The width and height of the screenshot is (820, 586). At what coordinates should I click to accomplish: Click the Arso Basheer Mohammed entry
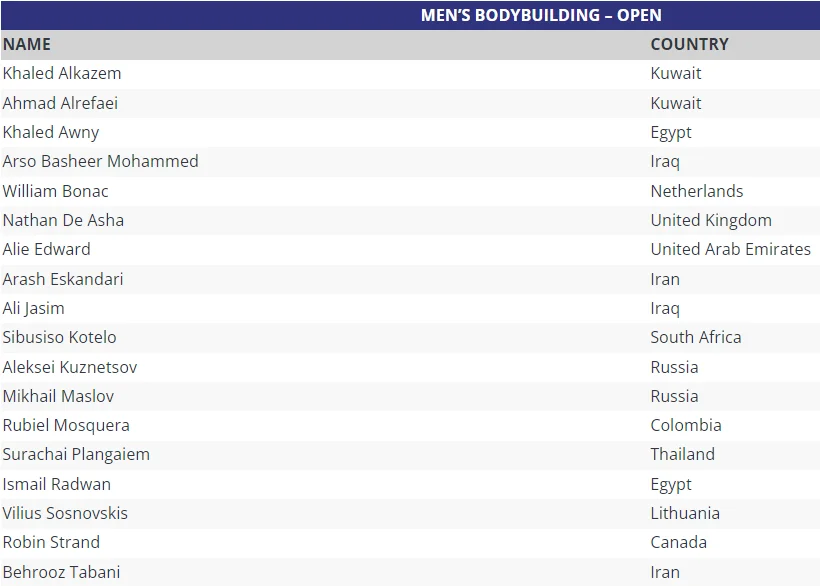click(x=100, y=161)
